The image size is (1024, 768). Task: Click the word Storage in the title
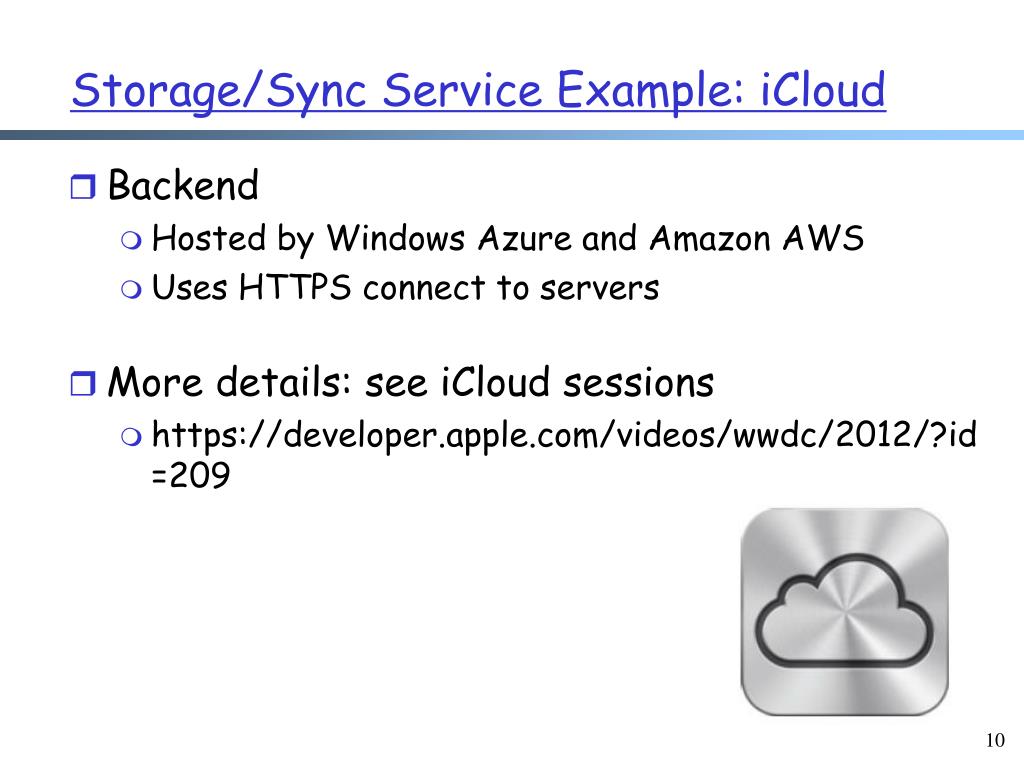tap(157, 91)
